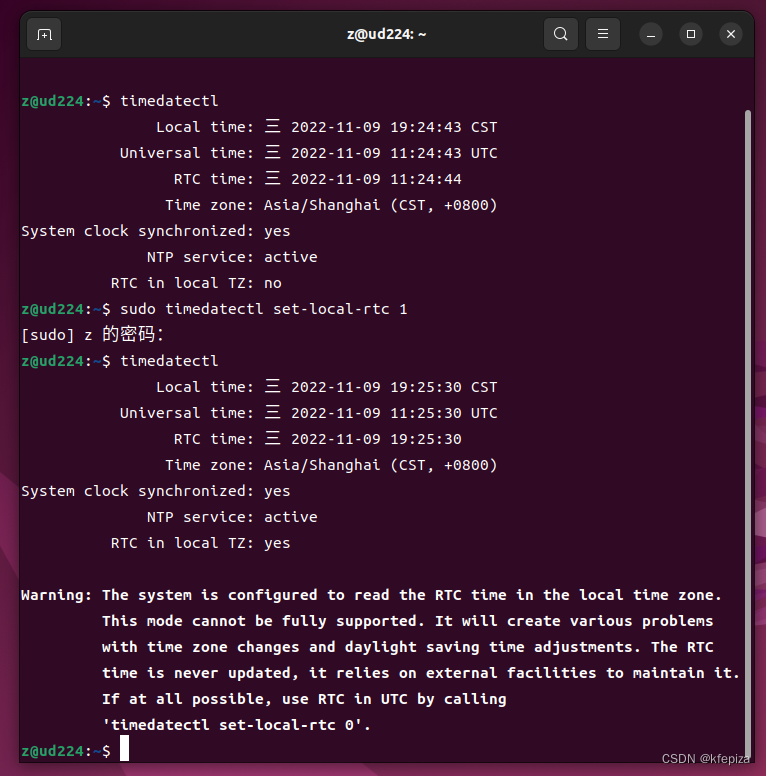Open a new terminal tab

coord(44,34)
